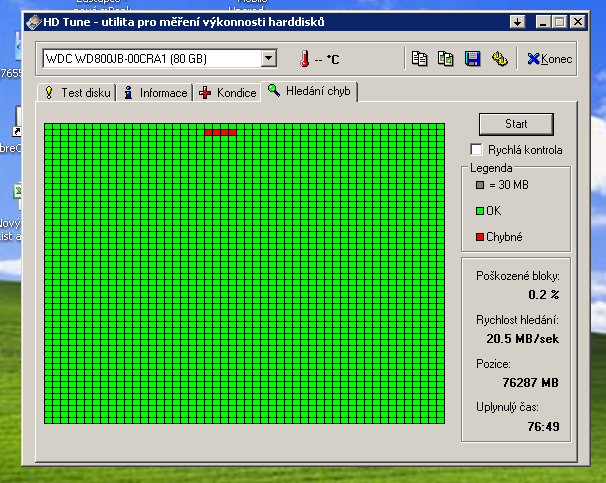The height and width of the screenshot is (483, 606).
Task: Click the copy screenshot to clipboard icon
Action: click(x=445, y=59)
